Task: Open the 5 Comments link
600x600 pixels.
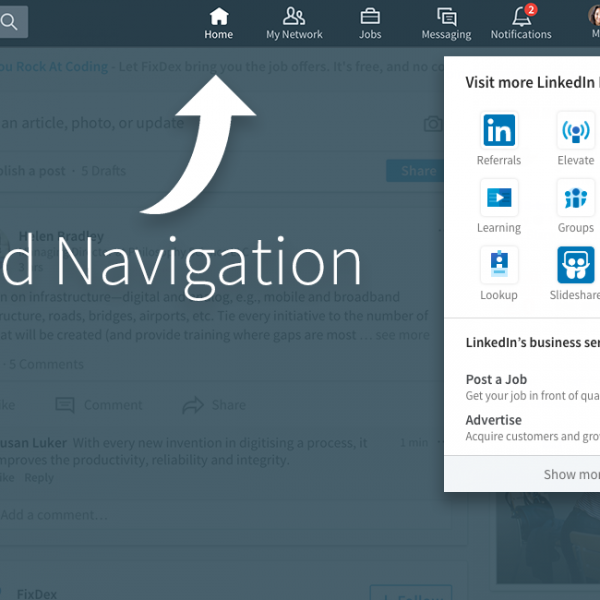Action: (46, 364)
